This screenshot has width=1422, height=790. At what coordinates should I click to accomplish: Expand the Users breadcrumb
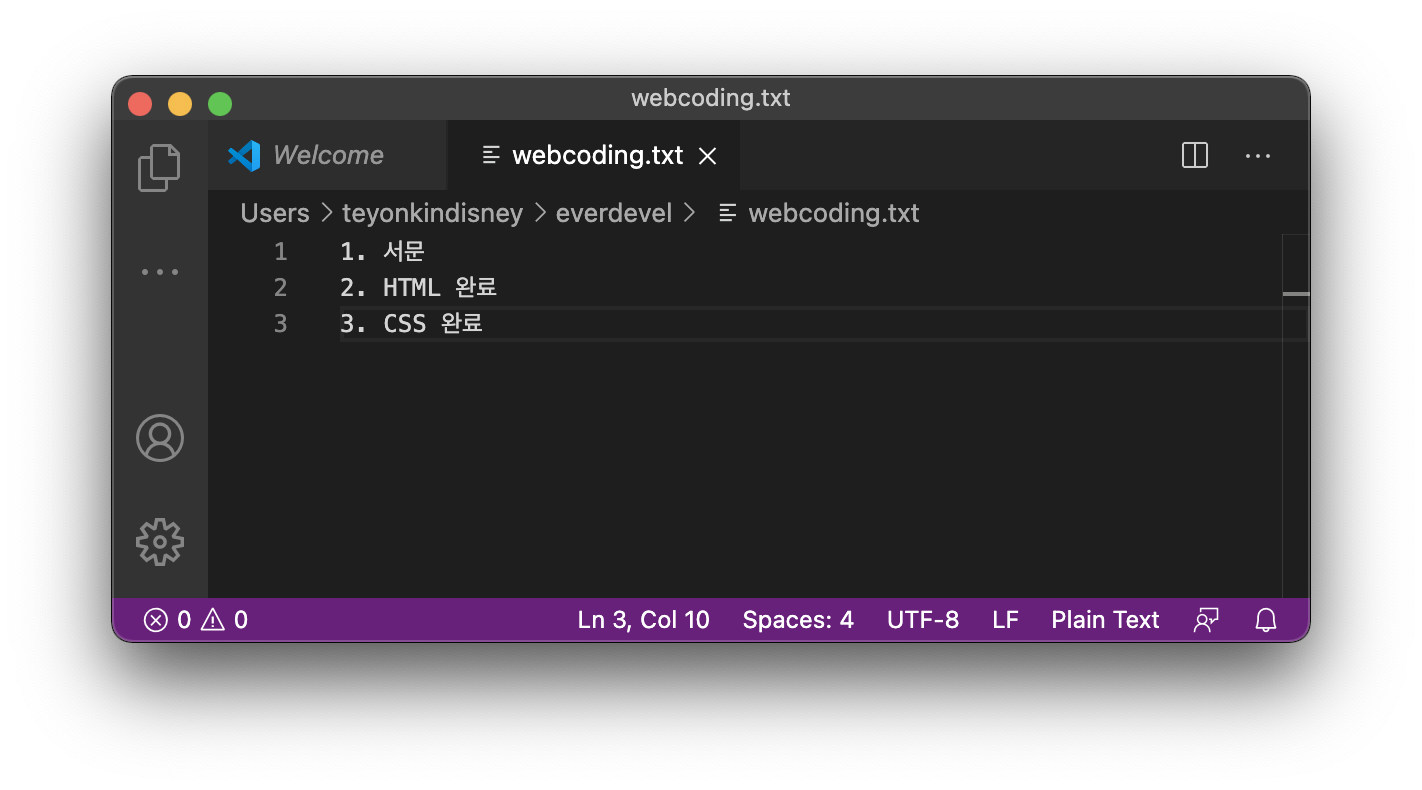click(275, 213)
